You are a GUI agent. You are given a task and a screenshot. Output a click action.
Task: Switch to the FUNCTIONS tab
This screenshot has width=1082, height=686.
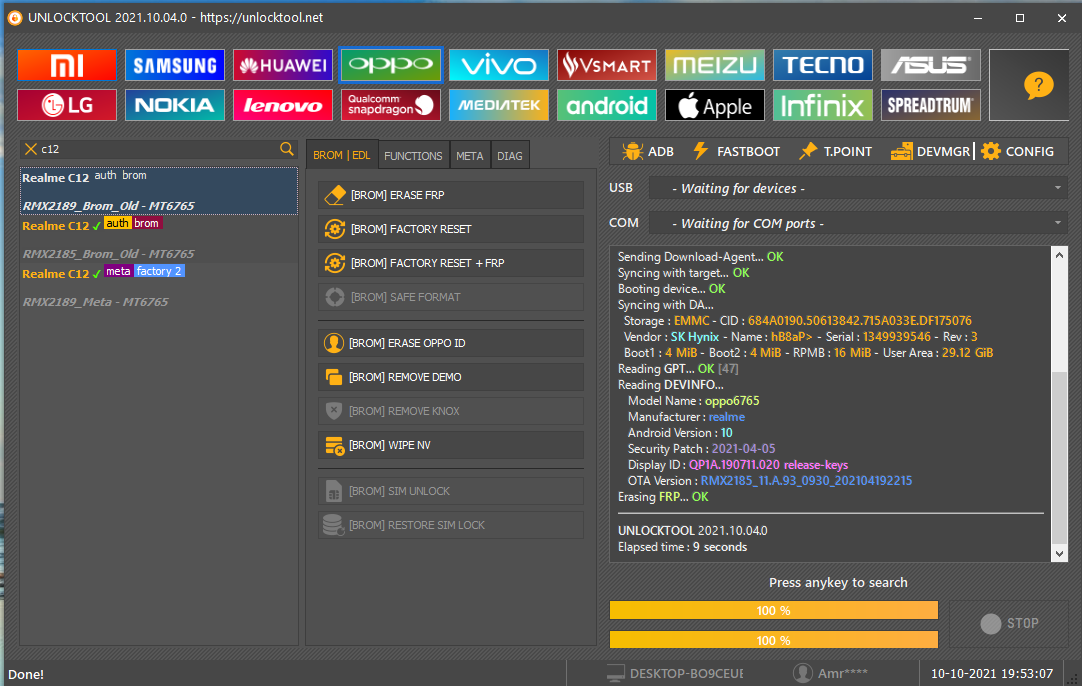coord(413,156)
